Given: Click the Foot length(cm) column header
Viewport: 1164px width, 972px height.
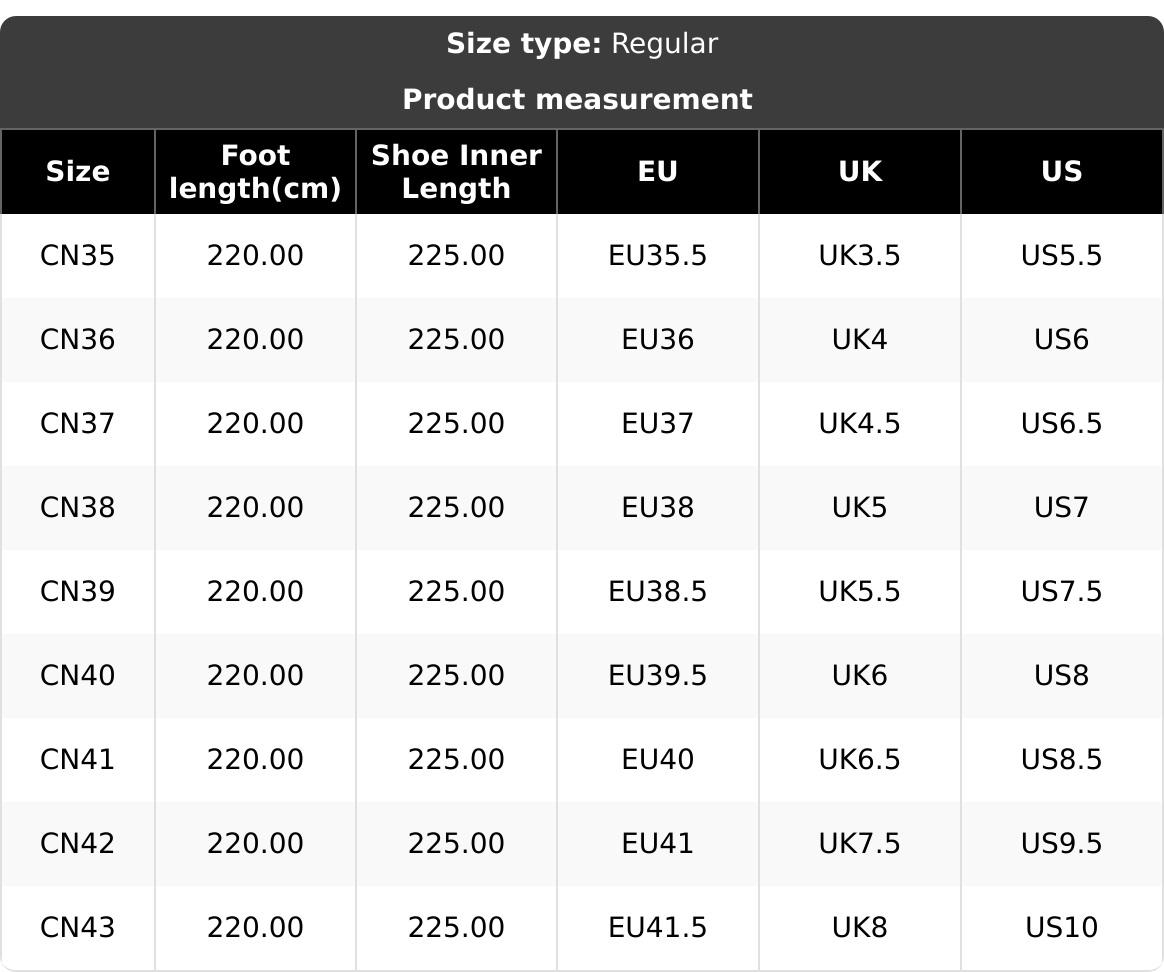Looking at the screenshot, I should 255,172.
